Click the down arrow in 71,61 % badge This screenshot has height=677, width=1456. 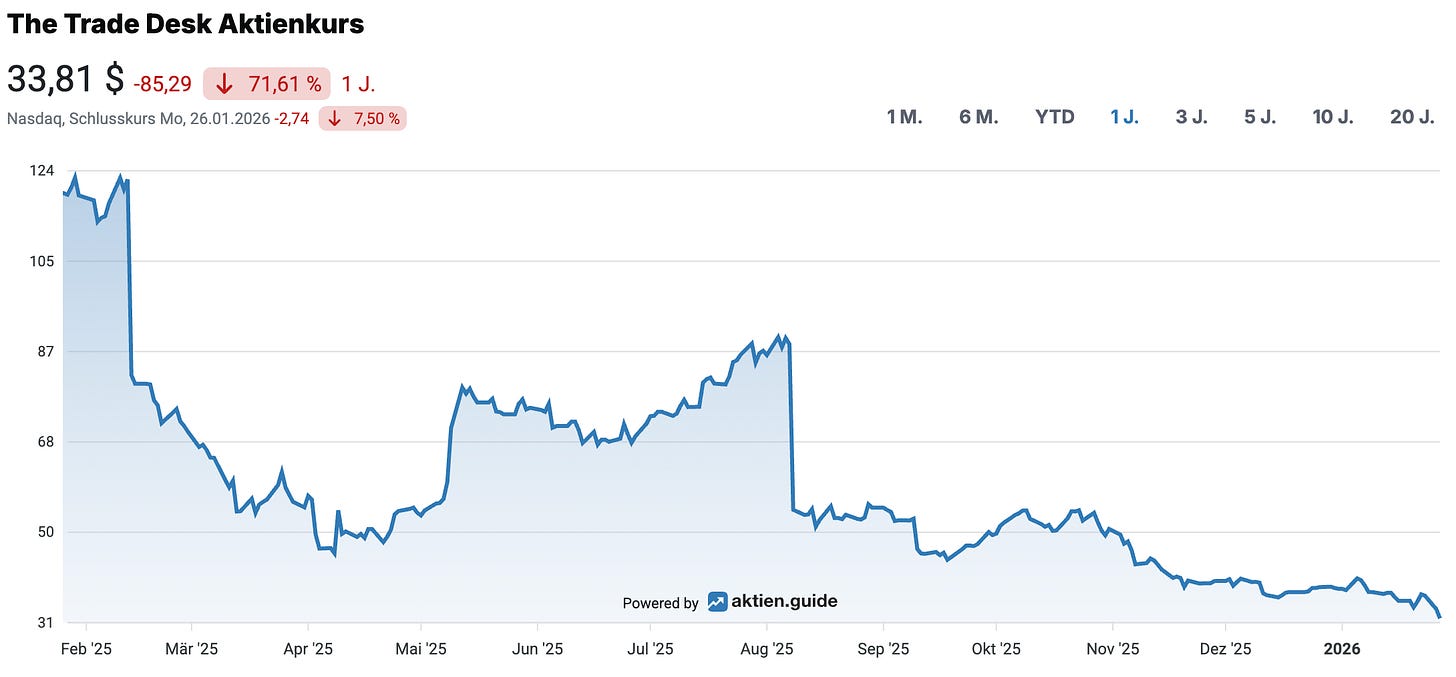pos(224,84)
